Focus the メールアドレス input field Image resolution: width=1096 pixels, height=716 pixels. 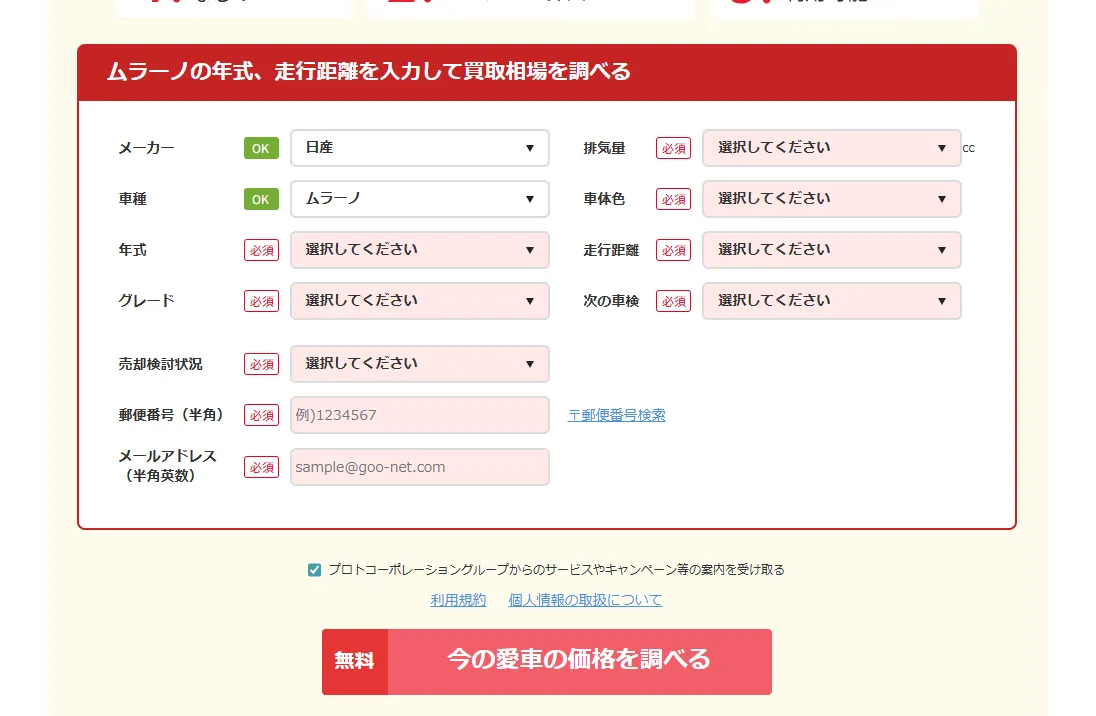click(x=419, y=467)
